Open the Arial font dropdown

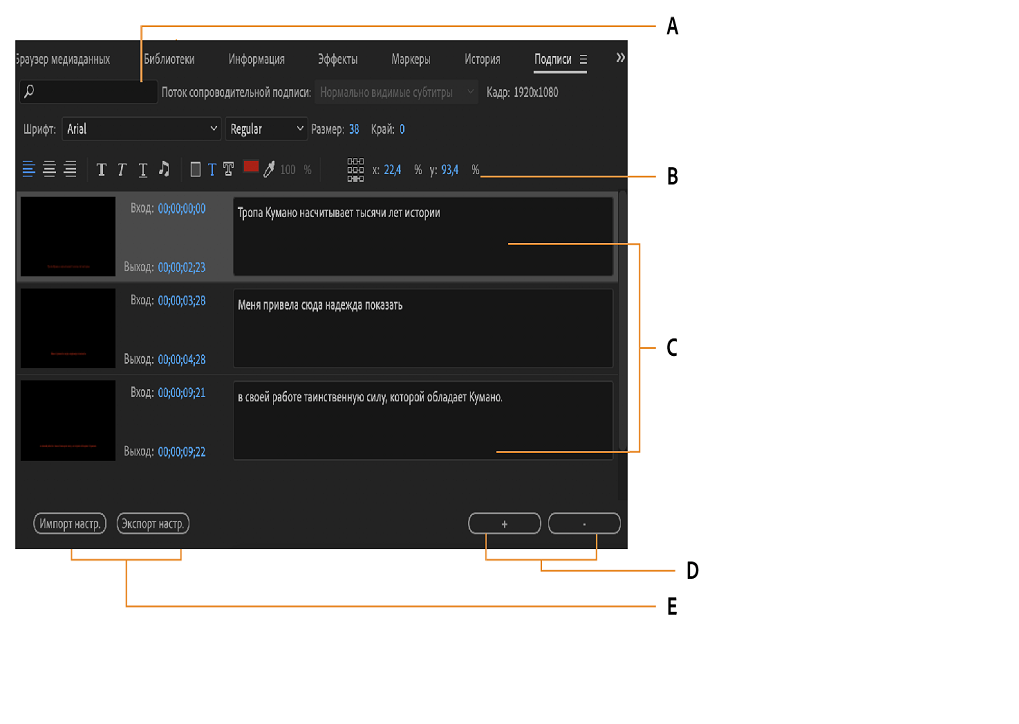tap(141, 129)
